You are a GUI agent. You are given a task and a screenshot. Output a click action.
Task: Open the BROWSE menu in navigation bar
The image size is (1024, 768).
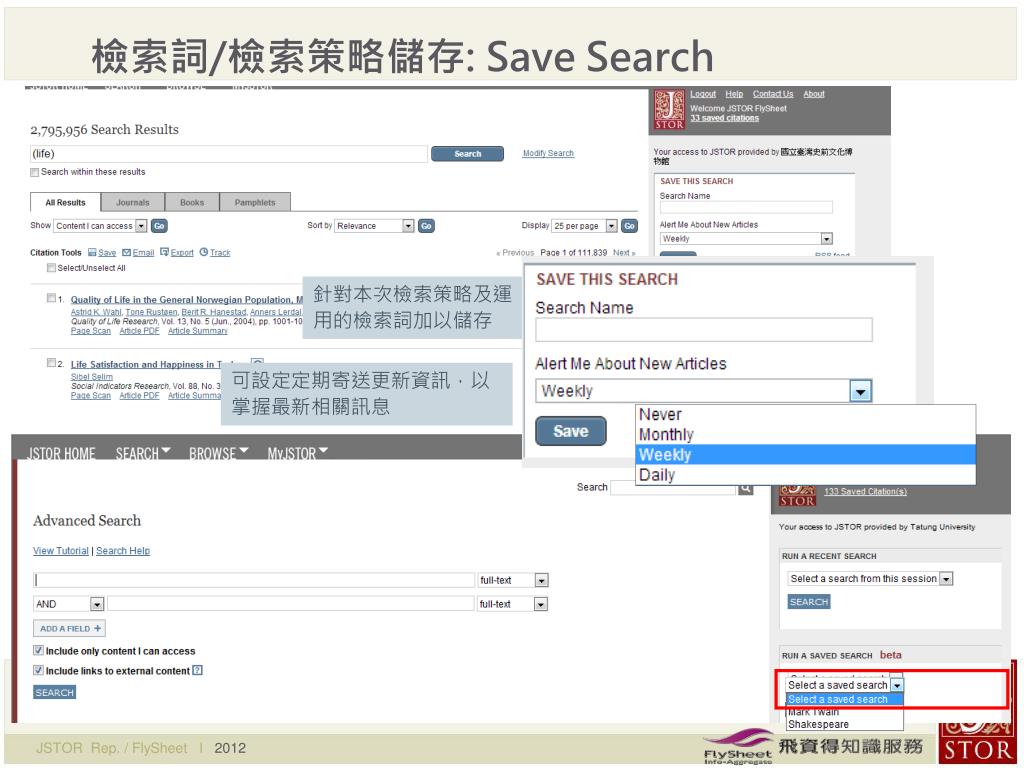(219, 453)
